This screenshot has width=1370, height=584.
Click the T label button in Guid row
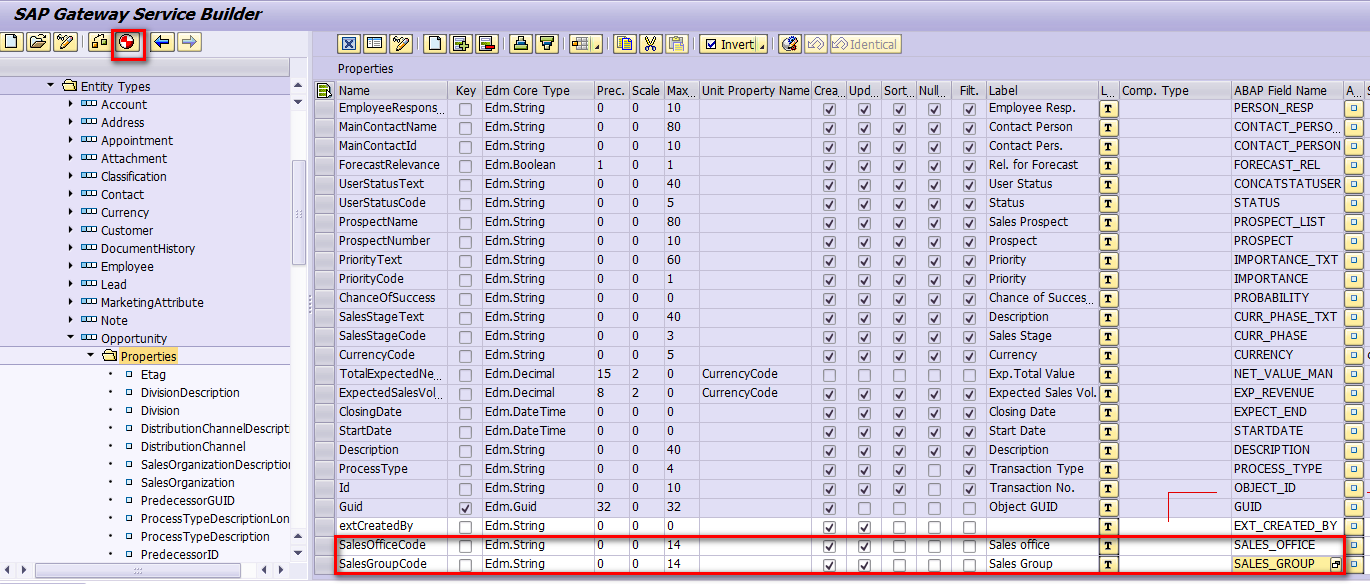[x=1108, y=507]
